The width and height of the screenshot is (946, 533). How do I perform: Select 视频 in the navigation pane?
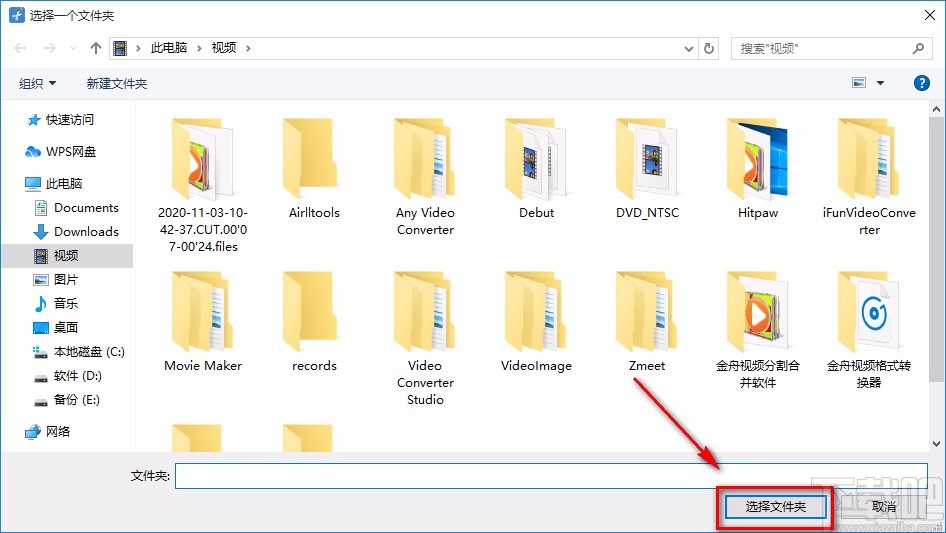[66, 256]
